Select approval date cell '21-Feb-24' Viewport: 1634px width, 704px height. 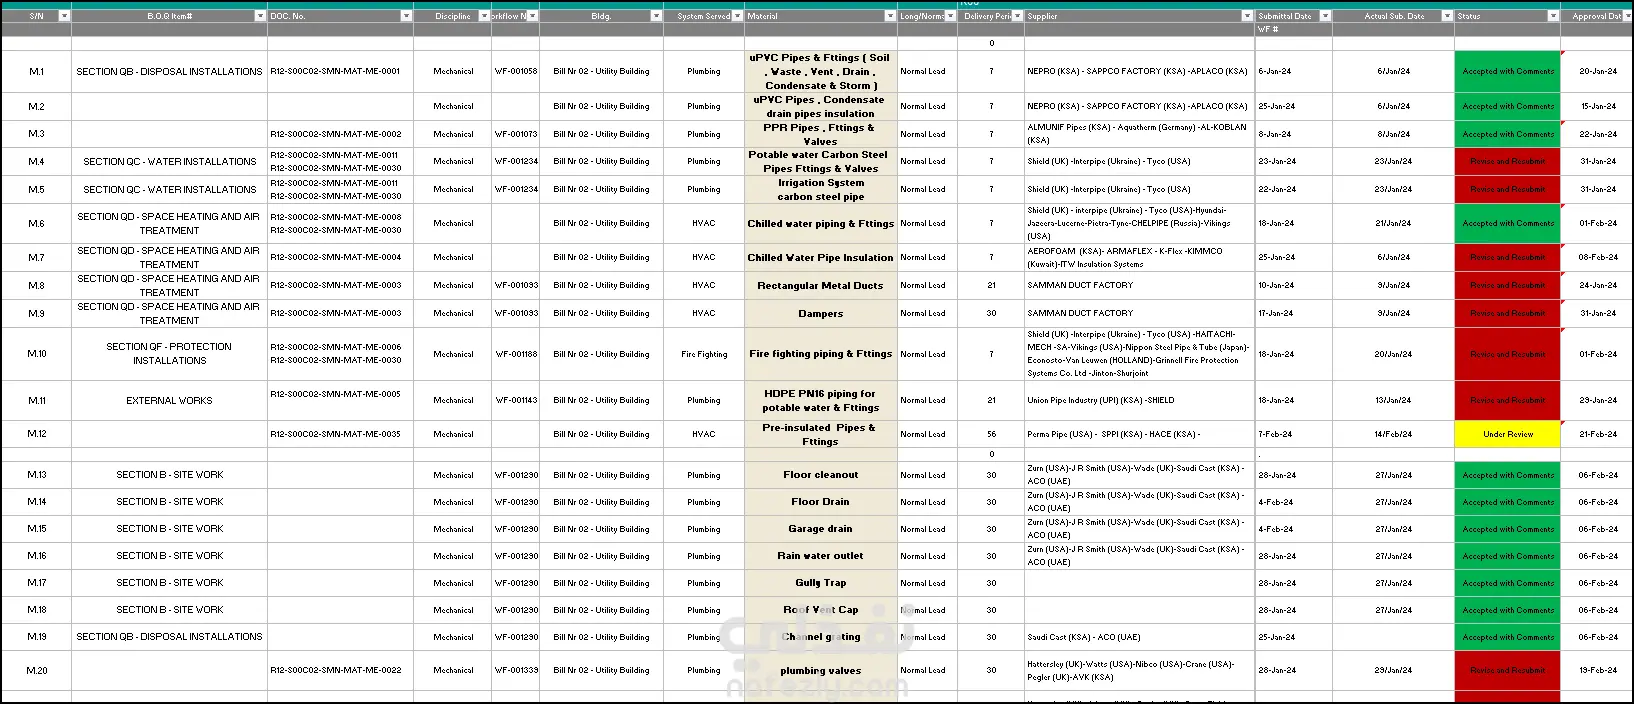click(x=1597, y=434)
